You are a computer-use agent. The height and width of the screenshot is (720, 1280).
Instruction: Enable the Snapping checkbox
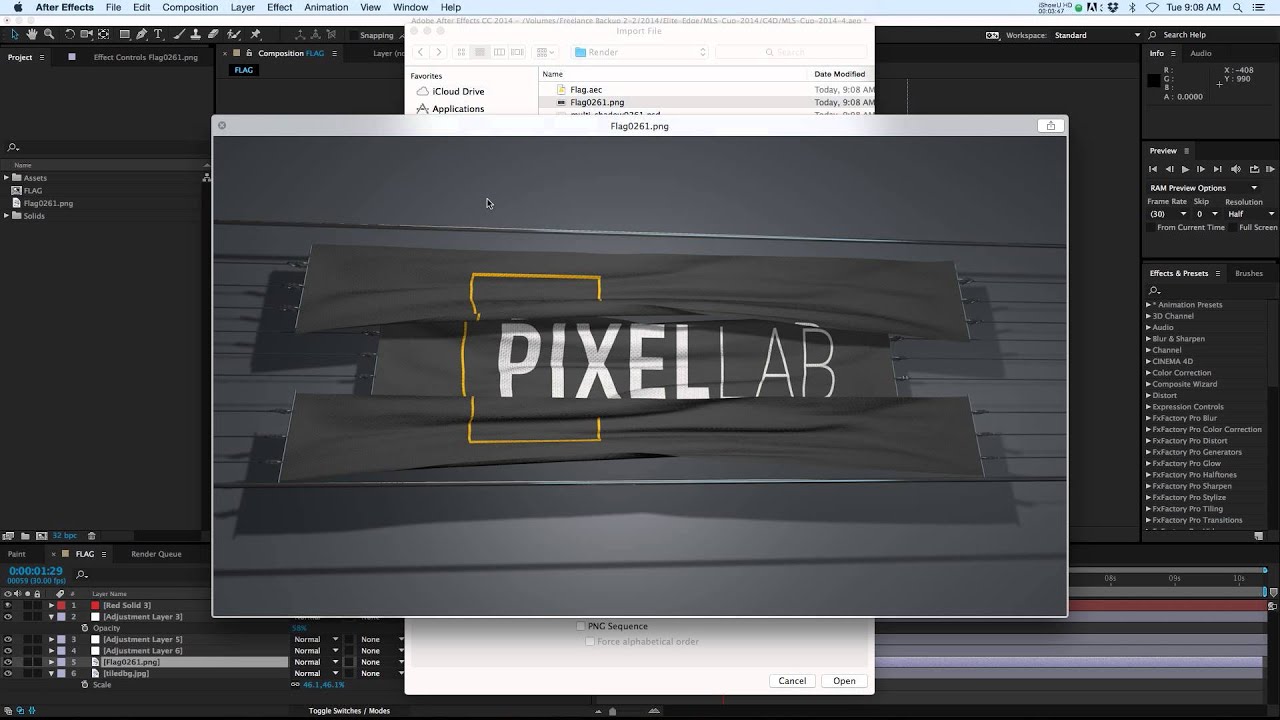point(351,35)
